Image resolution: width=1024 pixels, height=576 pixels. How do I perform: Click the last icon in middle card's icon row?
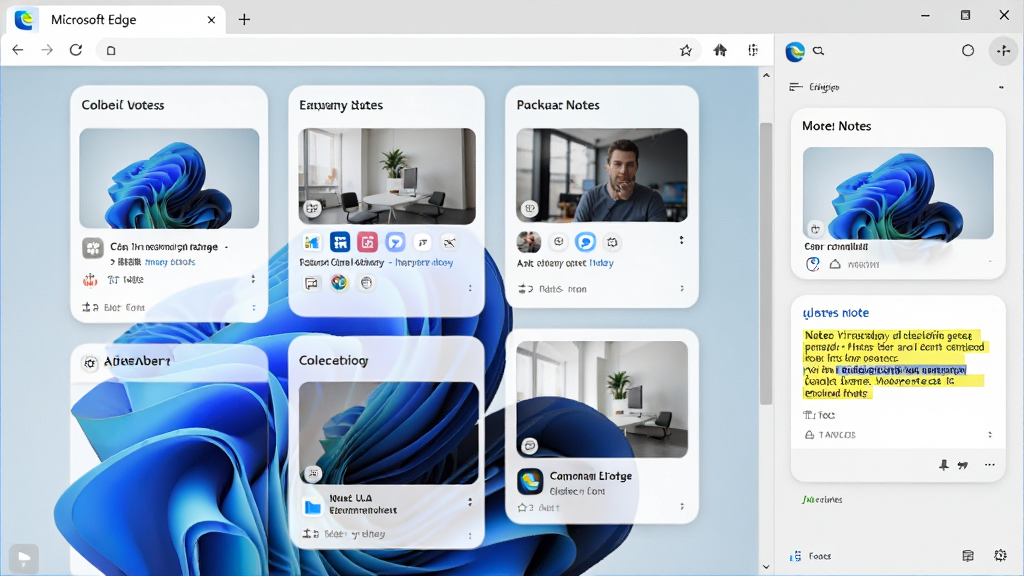coord(449,242)
